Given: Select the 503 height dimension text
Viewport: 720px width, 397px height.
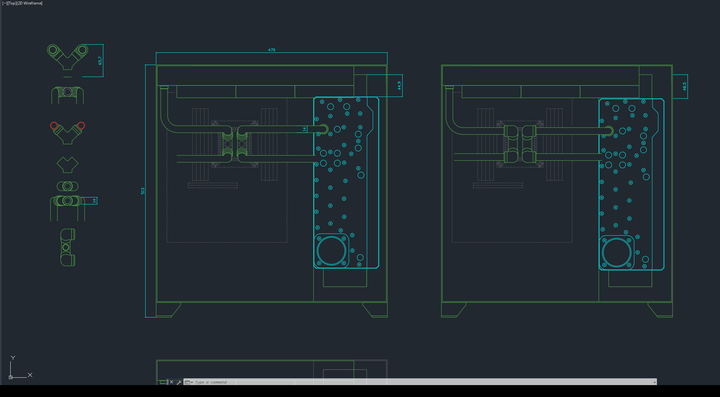Looking at the screenshot, I should (143, 190).
